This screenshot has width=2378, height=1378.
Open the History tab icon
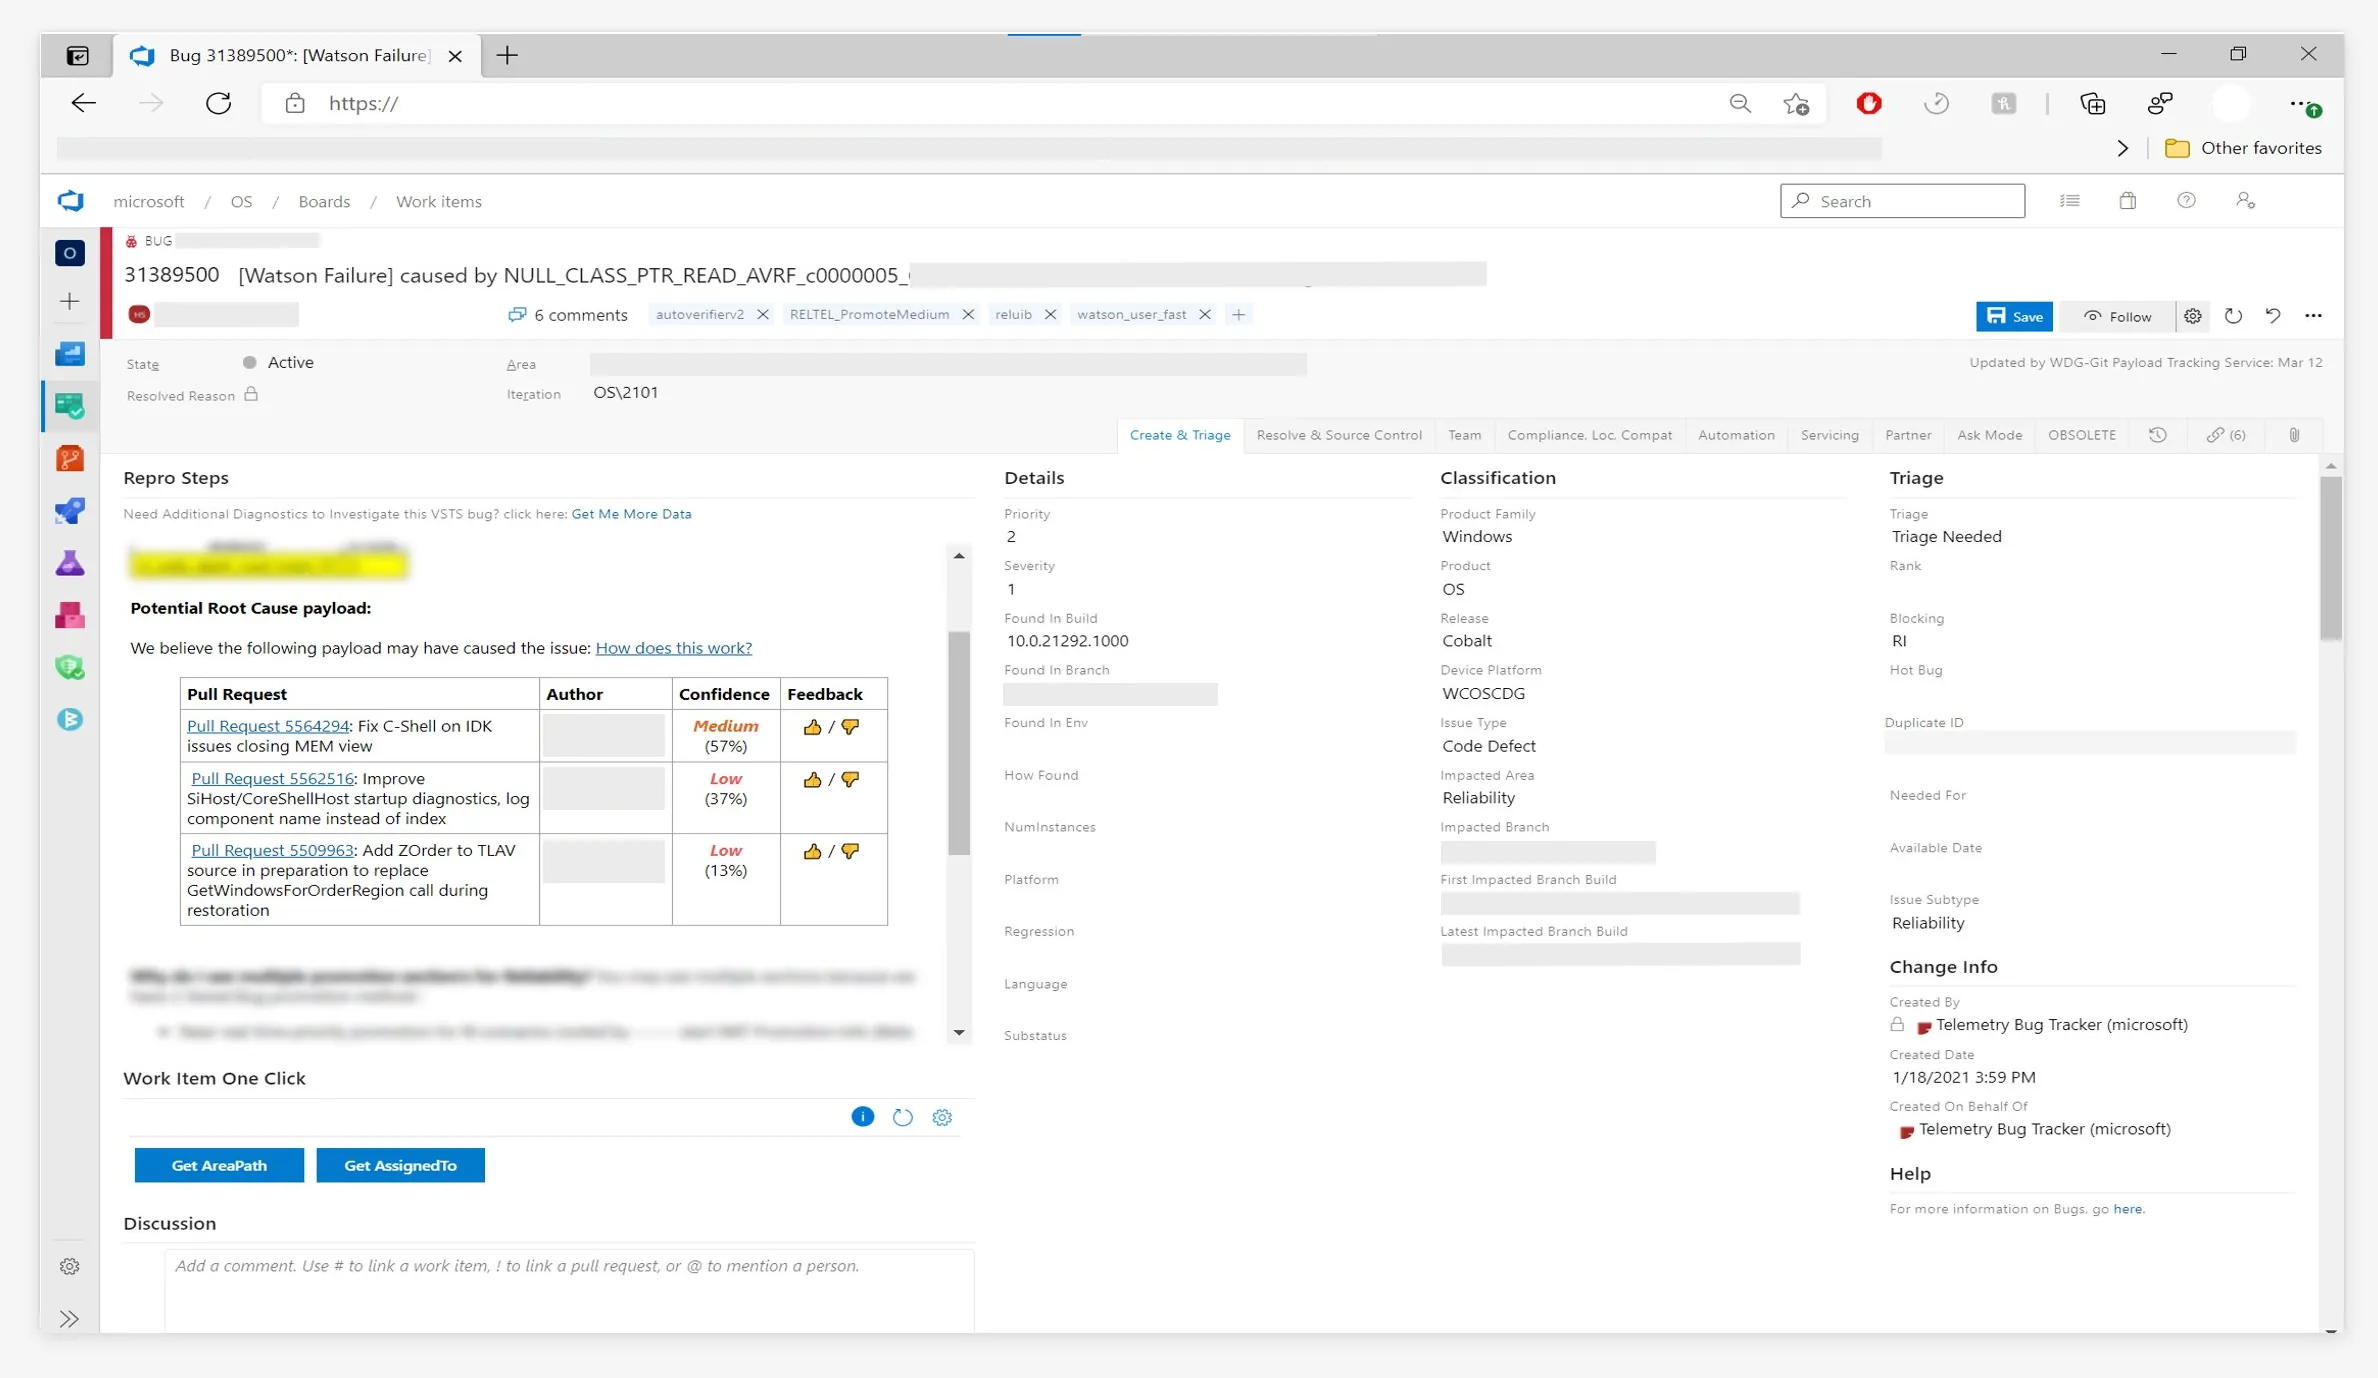[x=2158, y=435]
